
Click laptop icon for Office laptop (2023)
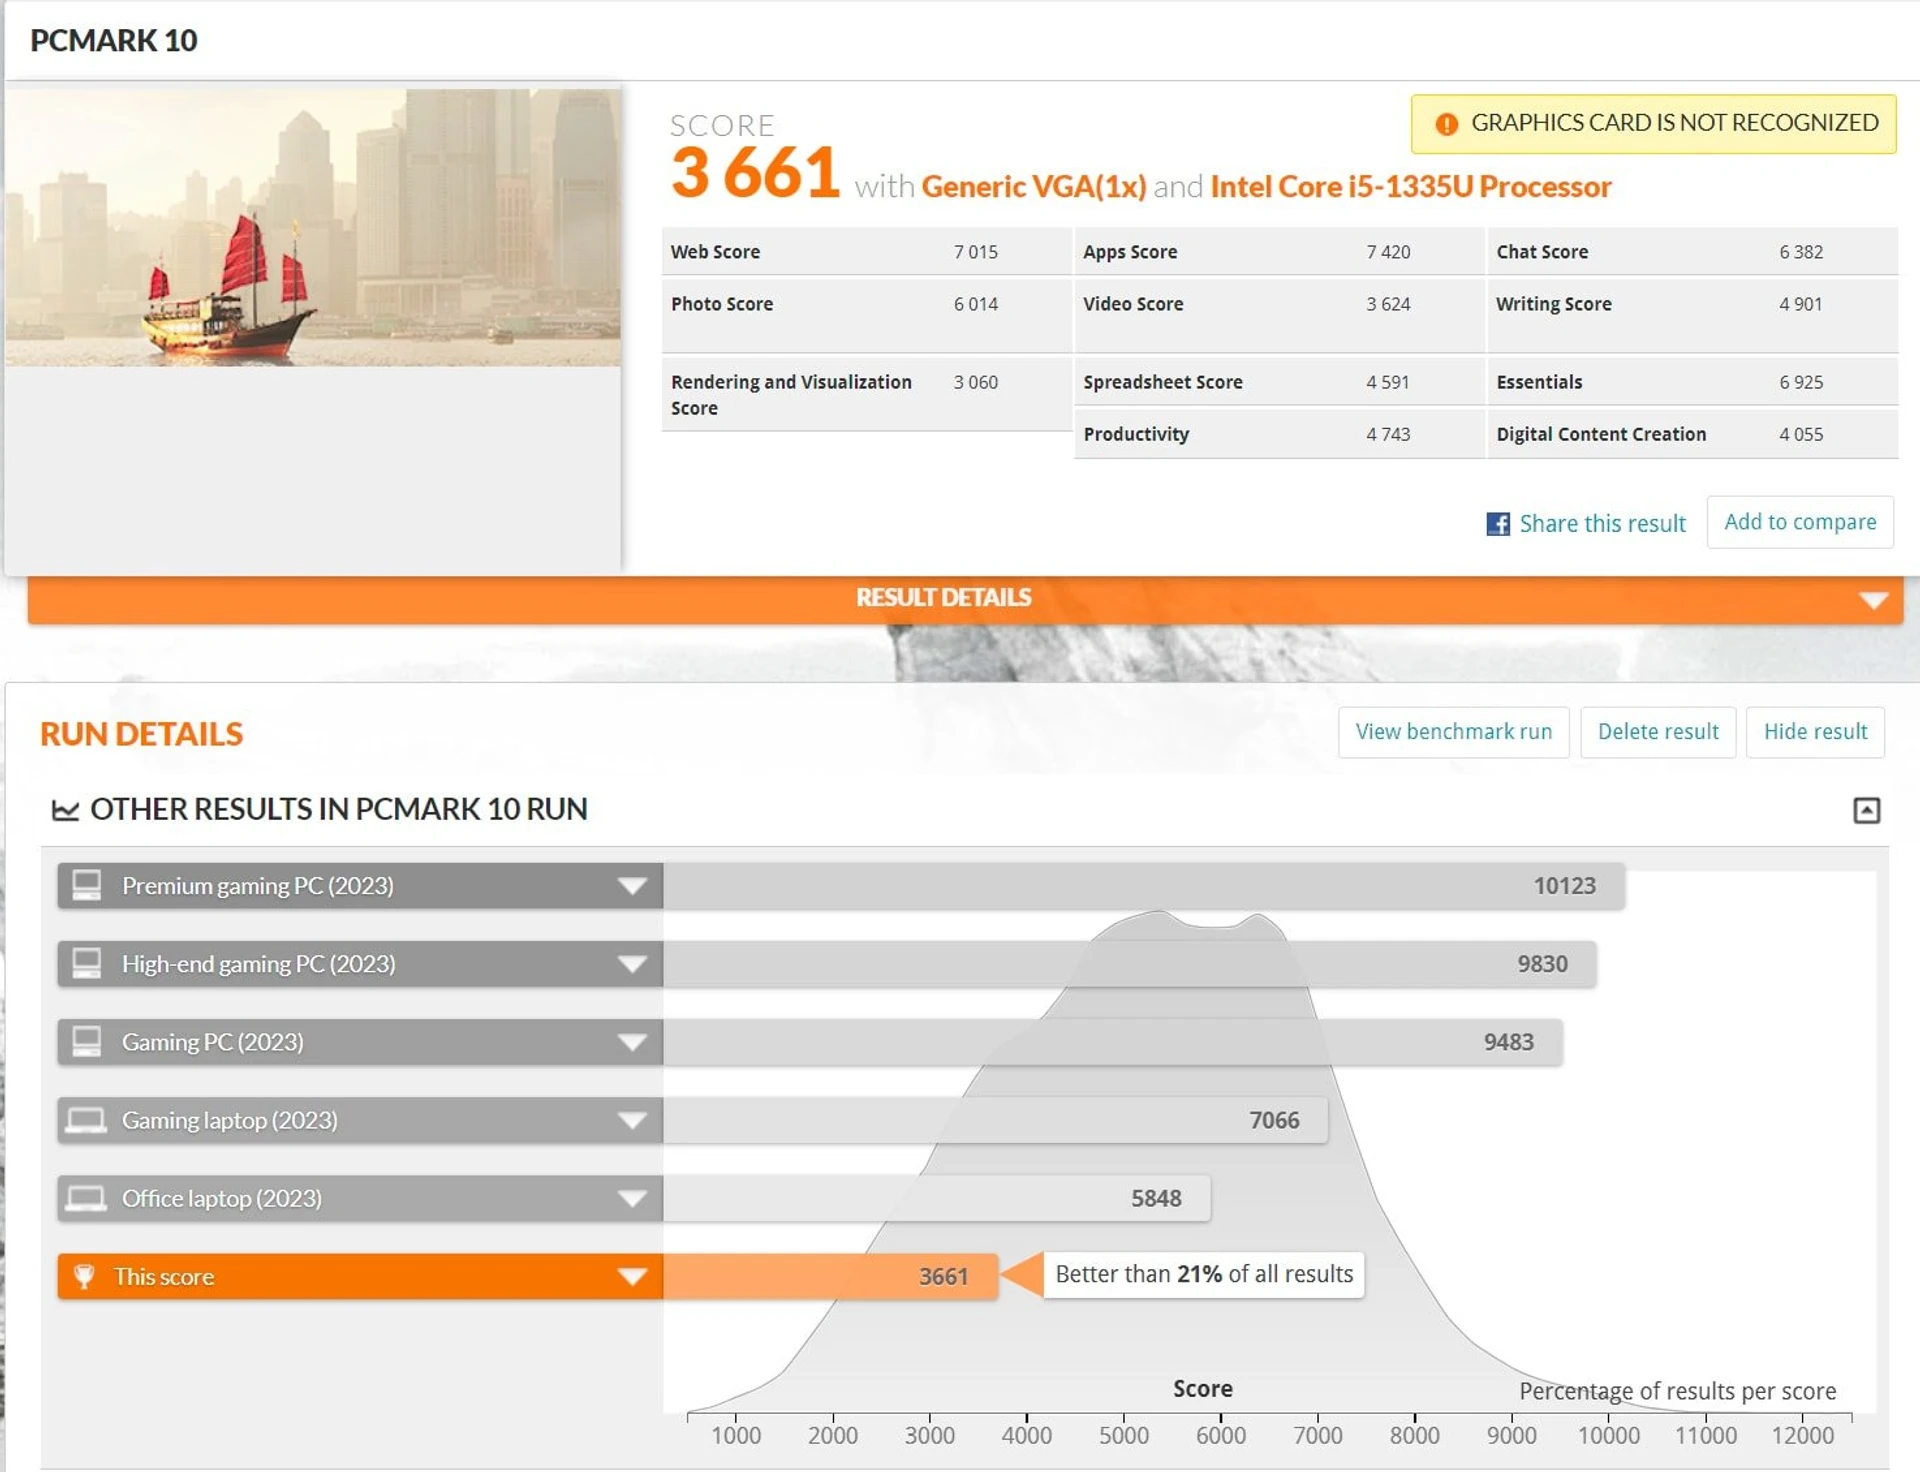tap(86, 1198)
